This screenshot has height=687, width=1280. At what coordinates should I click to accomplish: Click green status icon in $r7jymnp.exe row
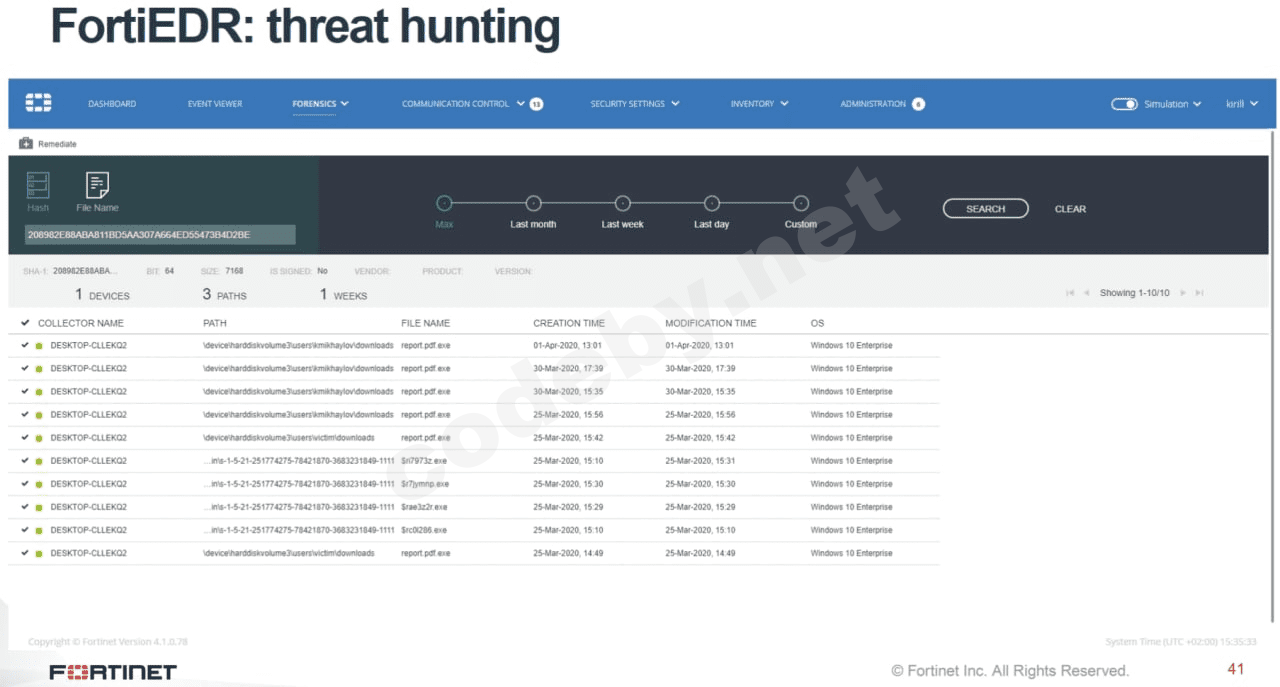(39, 484)
